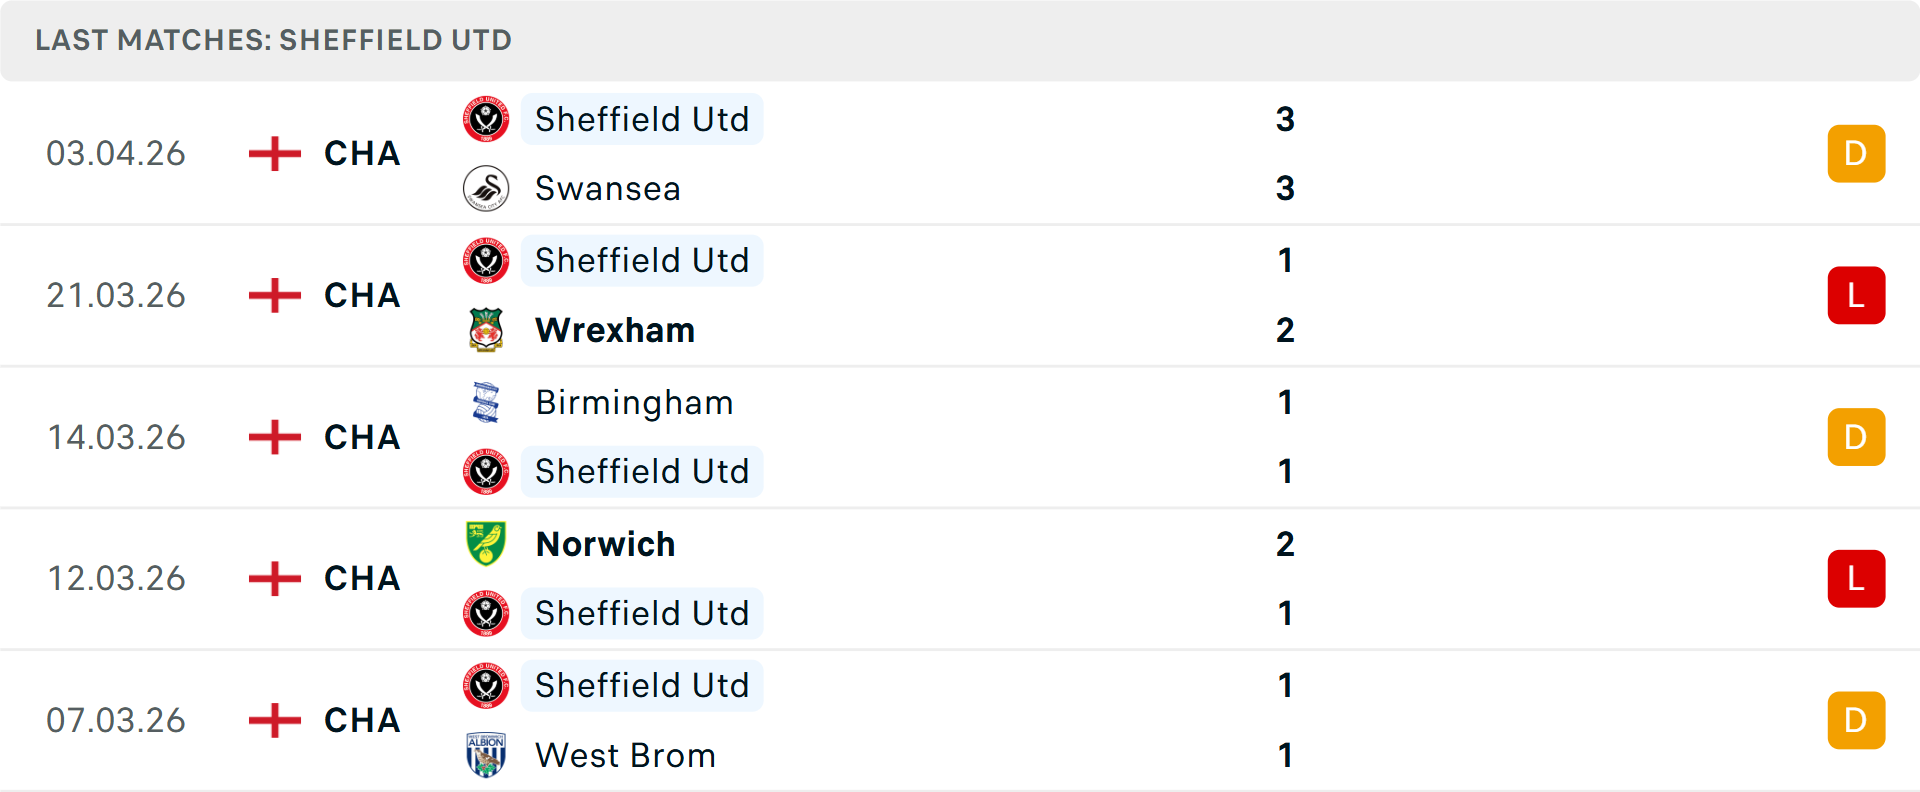Click the Wrexham club crest
The width and height of the screenshot is (1920, 792).
pos(484,330)
